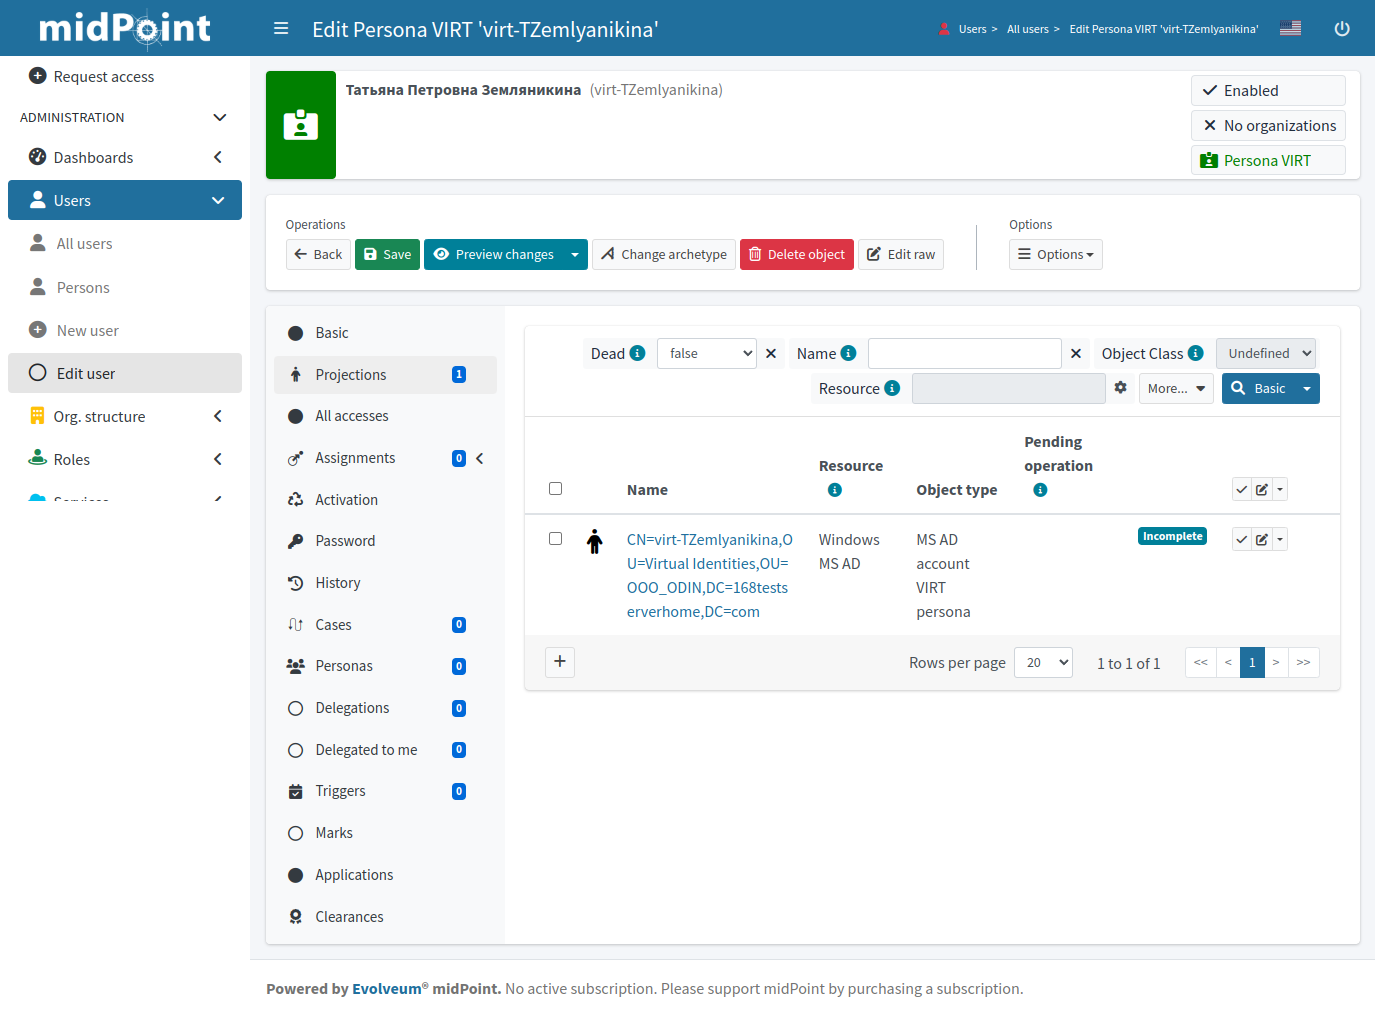Open Object Class Undefined dropdown
This screenshot has height=1016, width=1375.
[1266, 353]
